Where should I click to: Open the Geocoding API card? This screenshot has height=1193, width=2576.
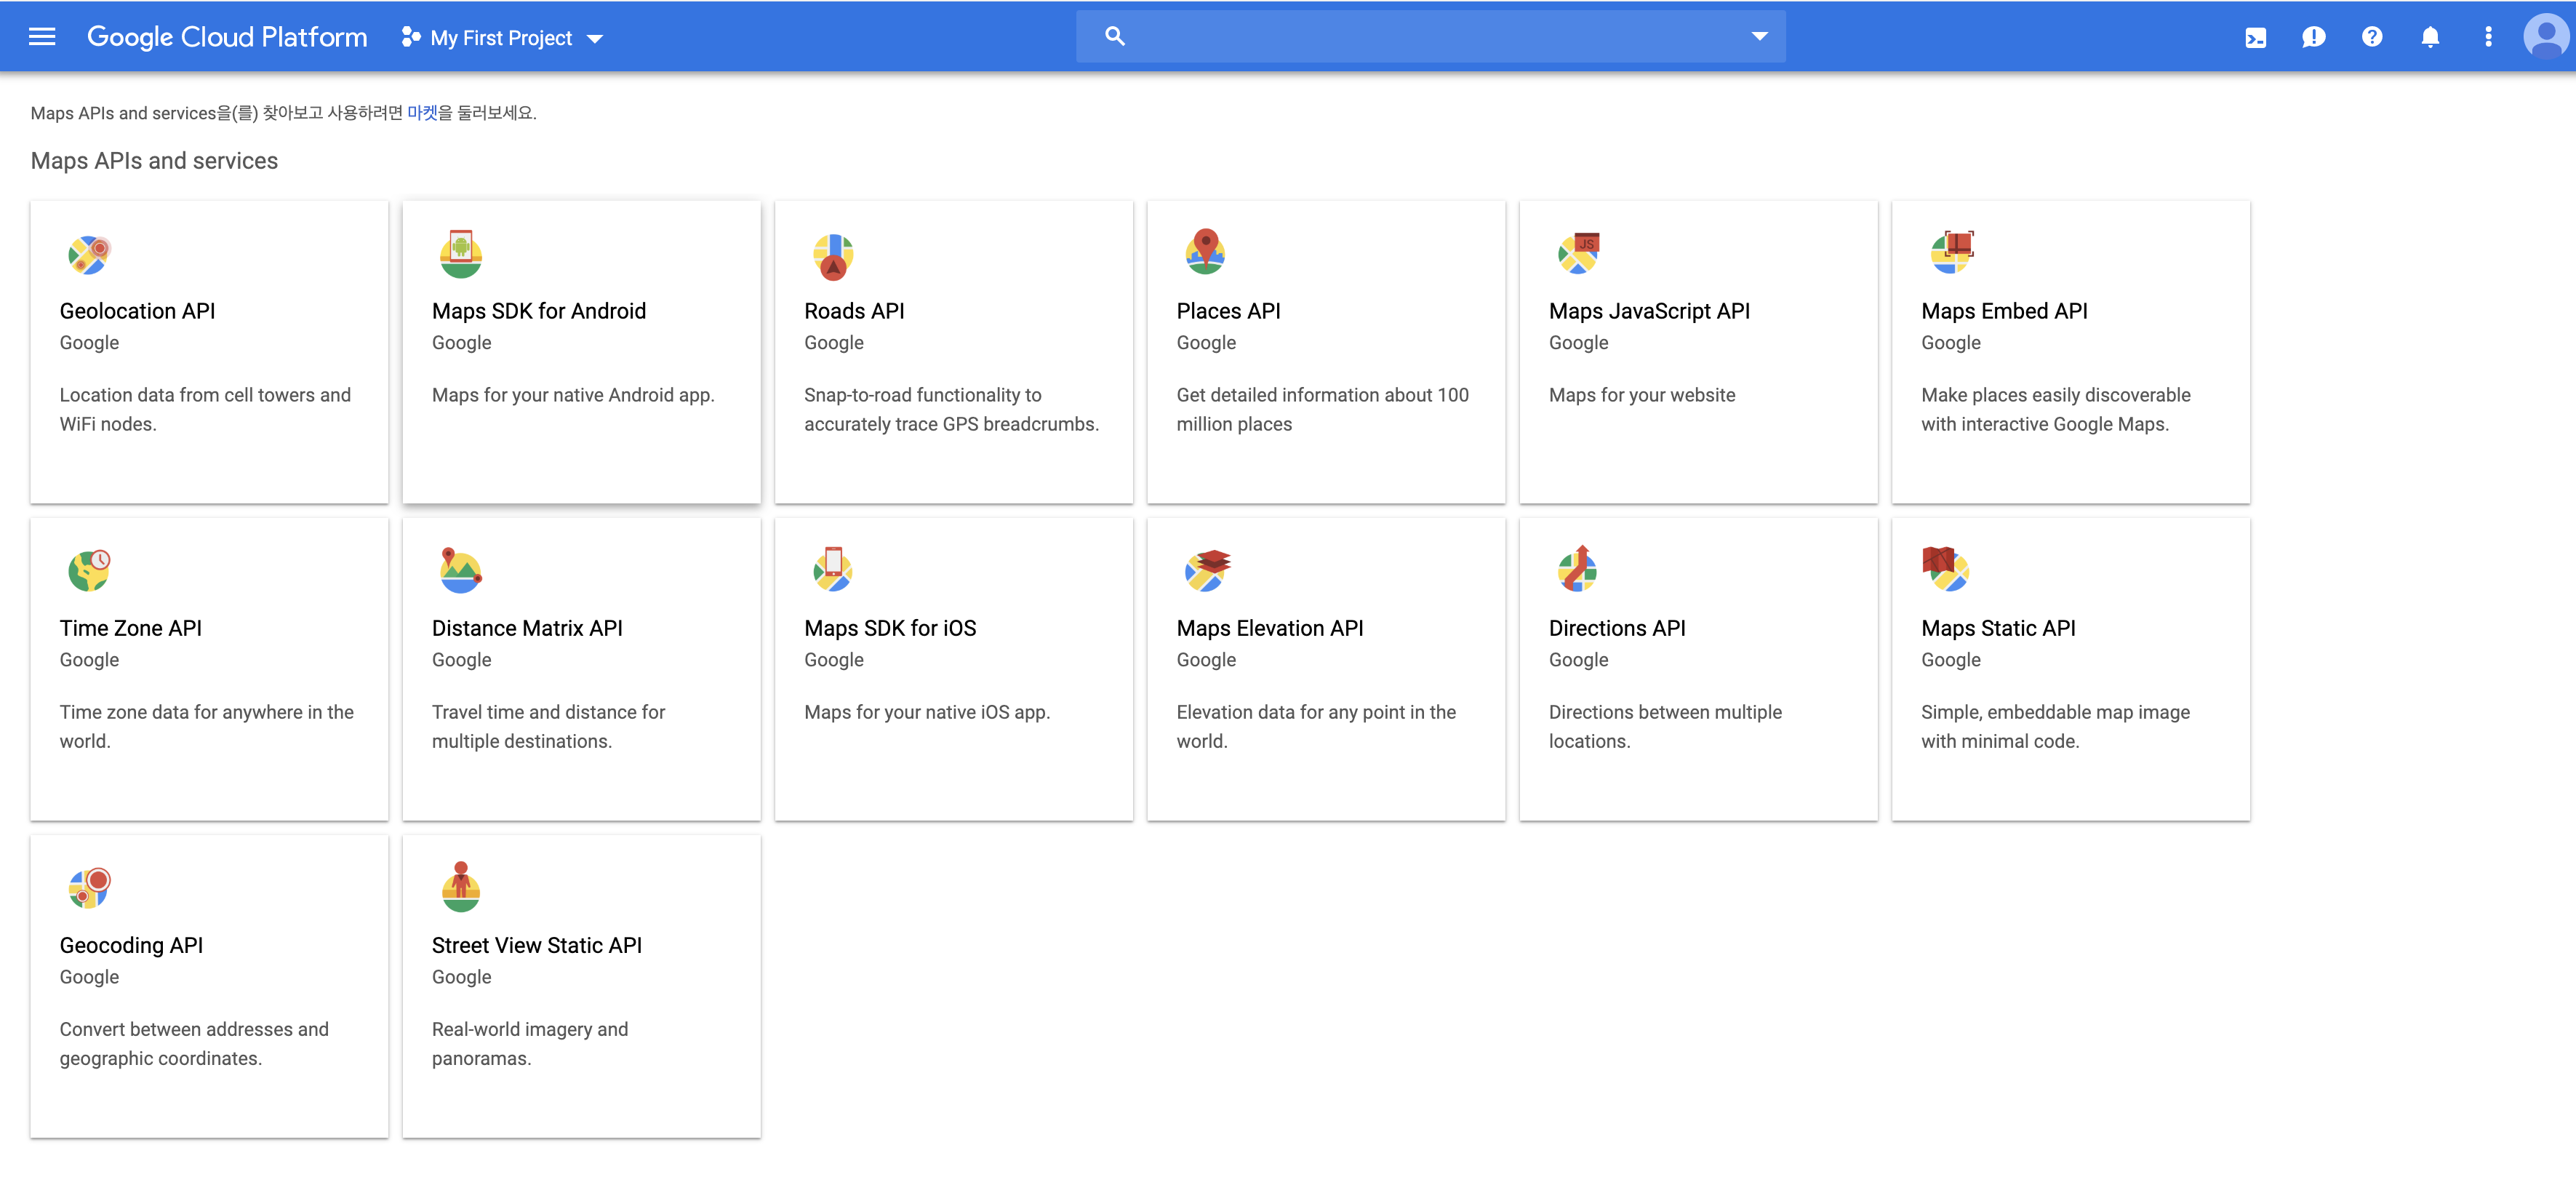tap(209, 986)
